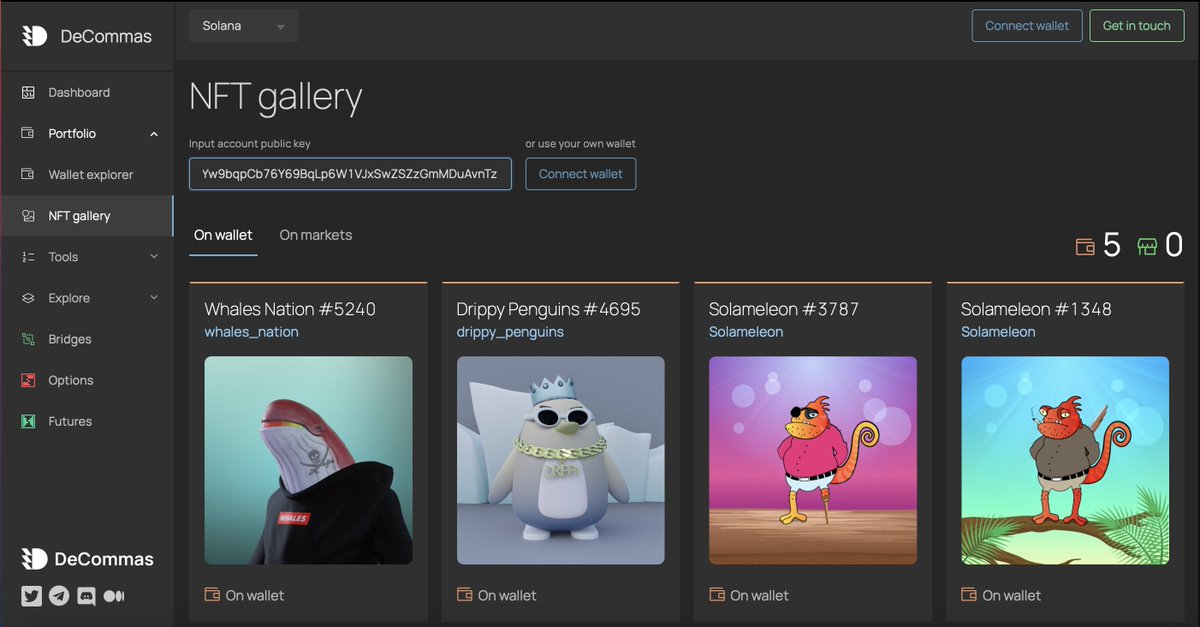The width and height of the screenshot is (1200, 627).
Task: Switch to the On markets tab
Action: (316, 235)
